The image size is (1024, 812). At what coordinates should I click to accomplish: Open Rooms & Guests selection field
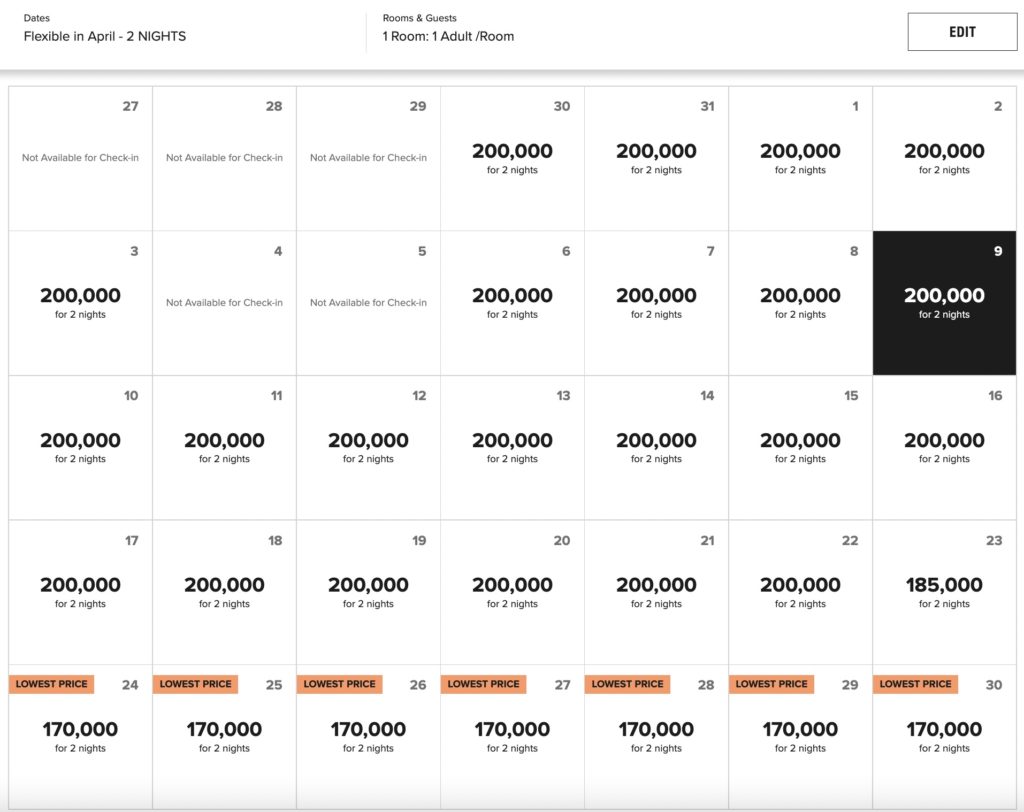coord(448,36)
